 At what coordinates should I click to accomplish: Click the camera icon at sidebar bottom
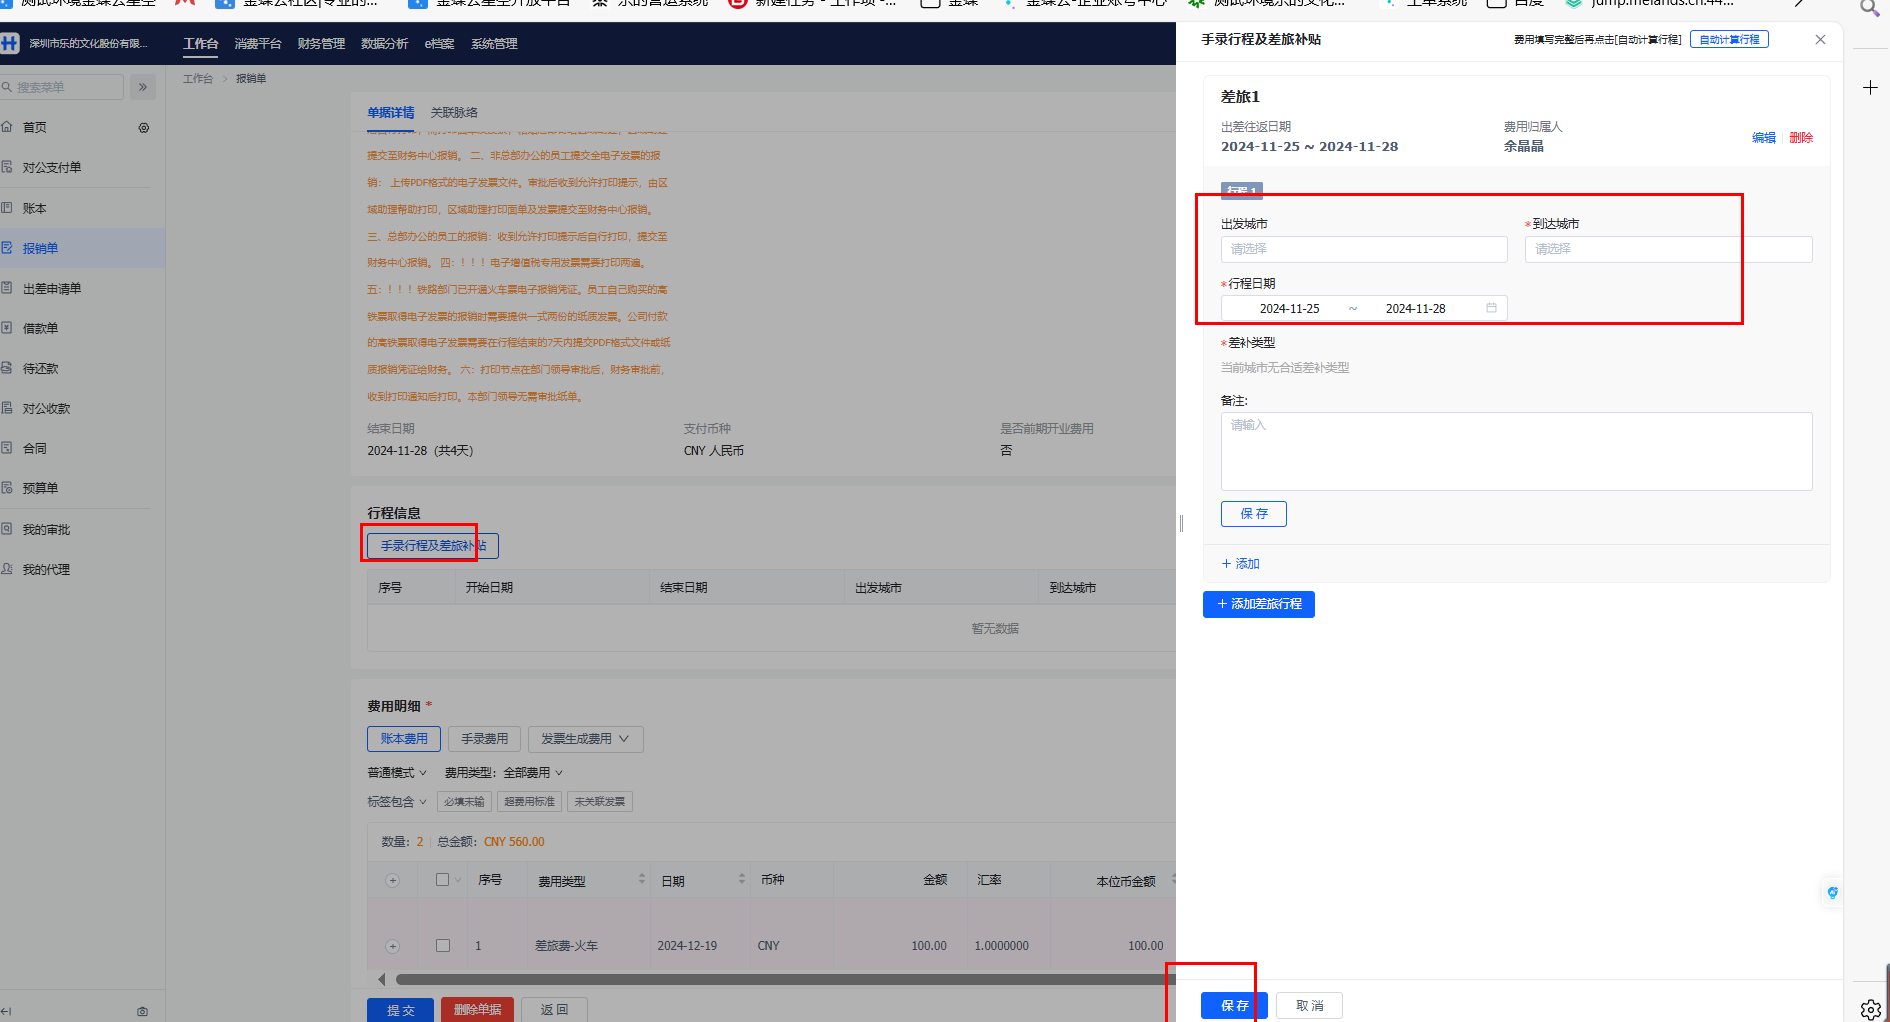[143, 1012]
